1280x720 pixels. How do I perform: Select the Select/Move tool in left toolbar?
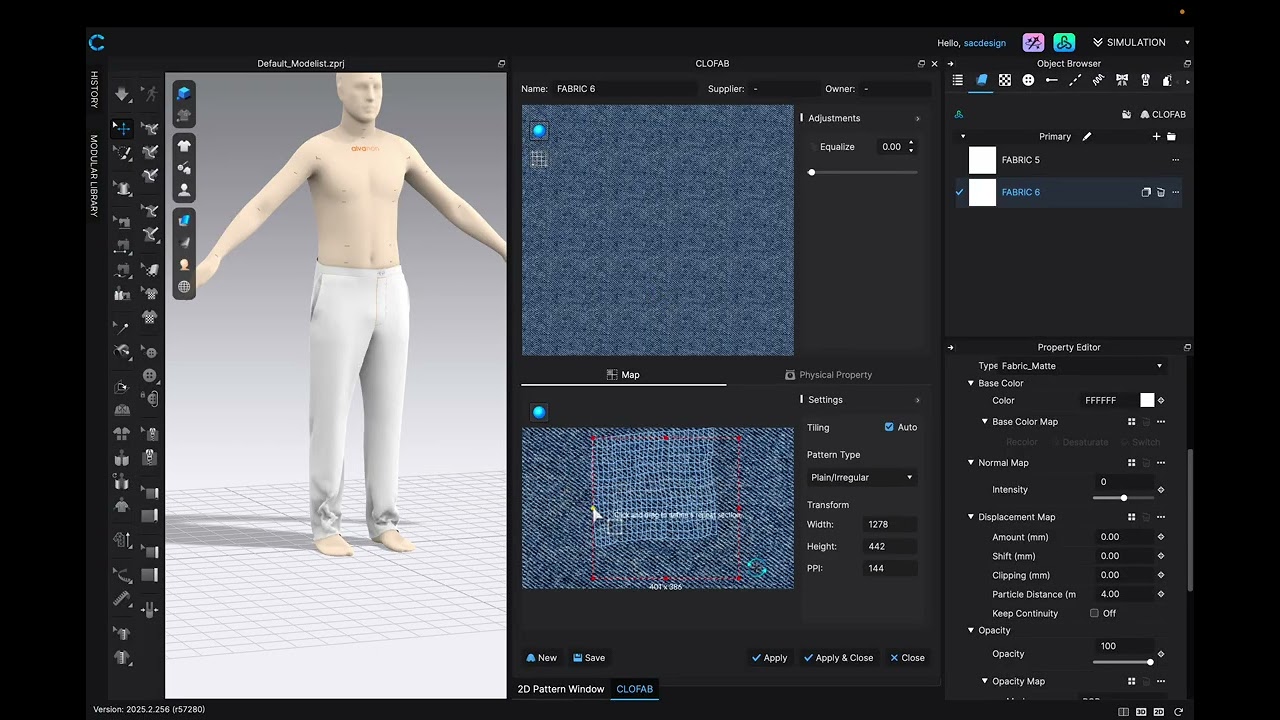coord(122,128)
